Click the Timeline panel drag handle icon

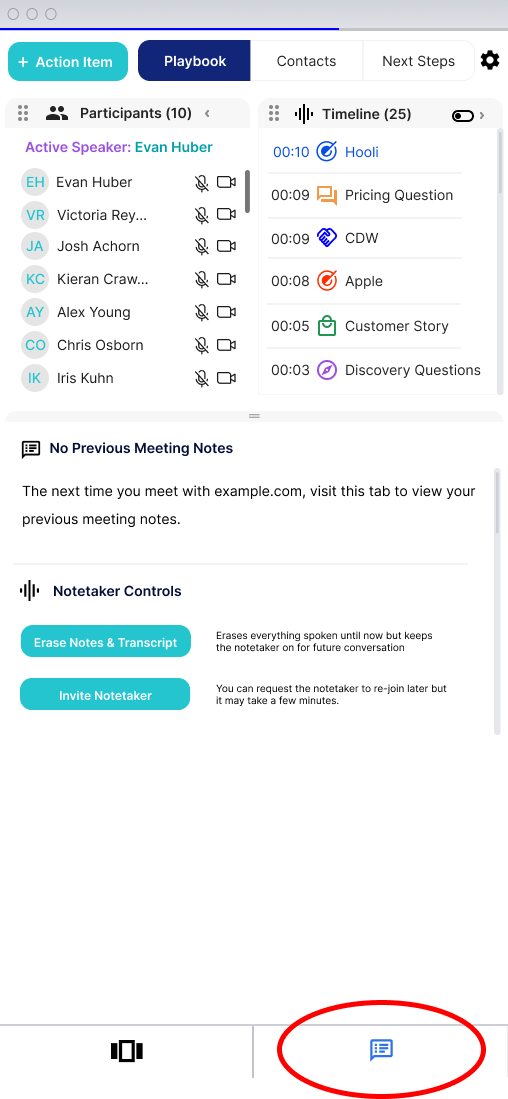point(274,113)
